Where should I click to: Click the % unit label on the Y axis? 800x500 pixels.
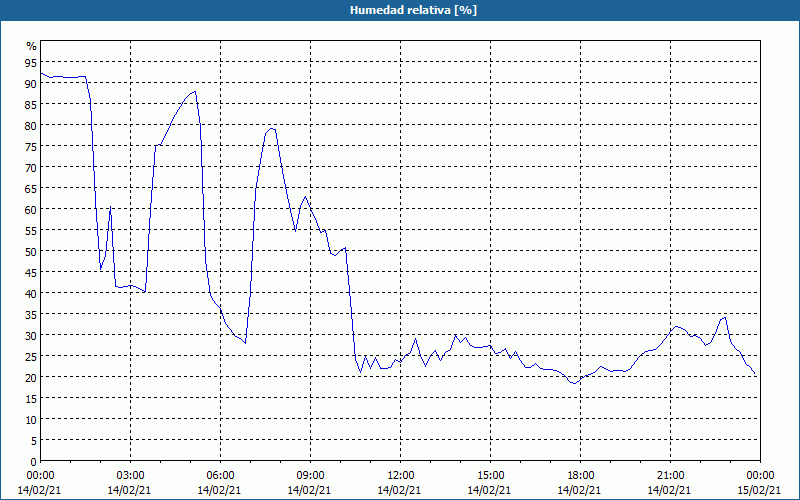[x=32, y=46]
